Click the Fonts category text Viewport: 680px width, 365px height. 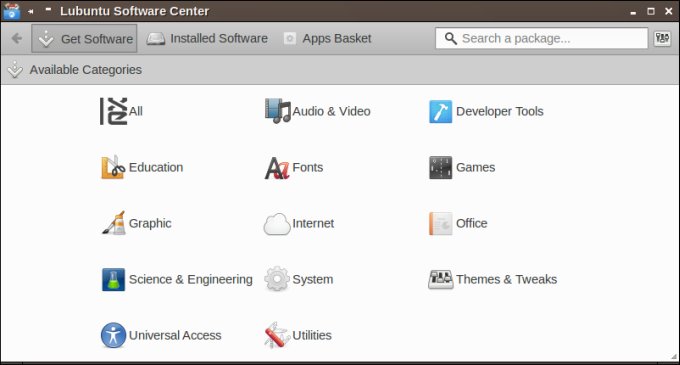[x=307, y=167]
